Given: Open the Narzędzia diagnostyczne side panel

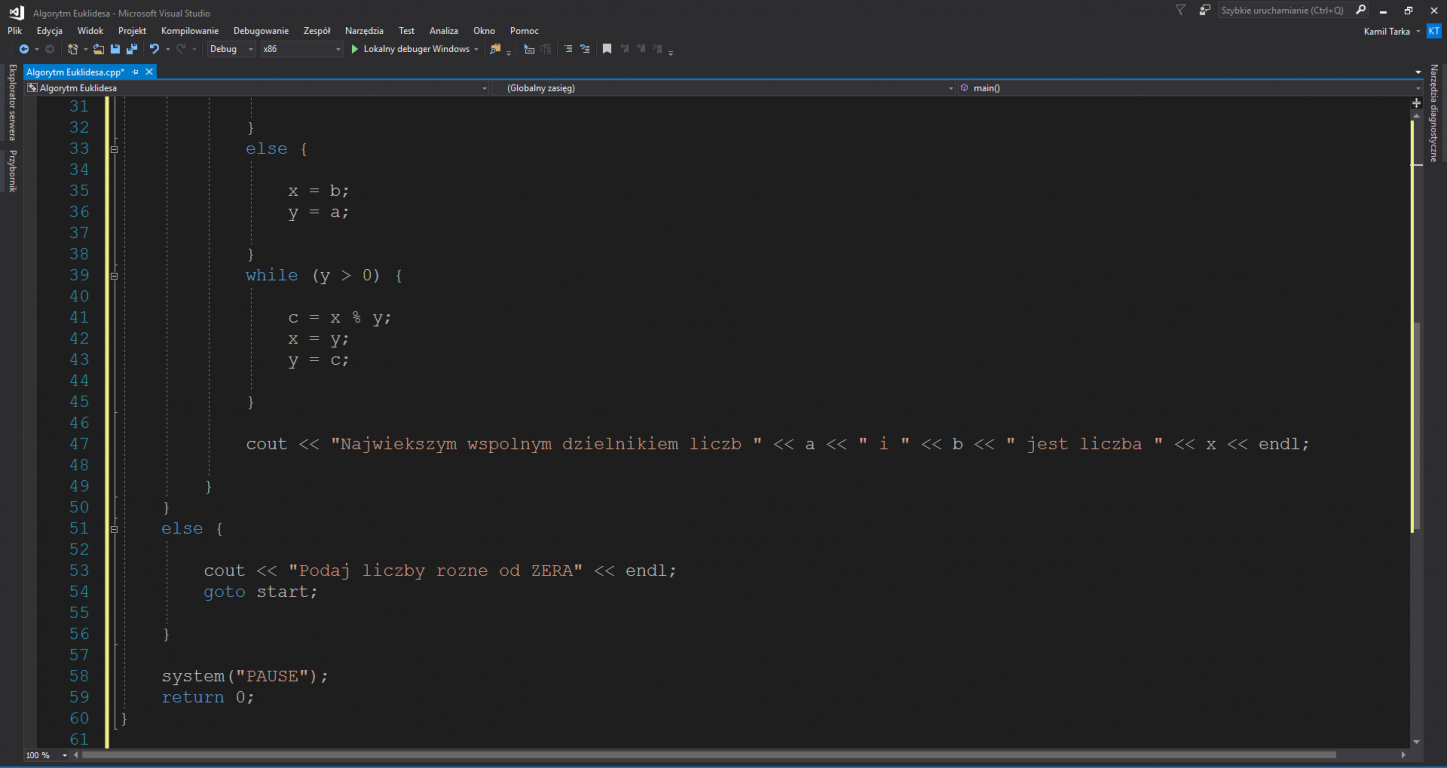Looking at the screenshot, I should click(x=1433, y=113).
